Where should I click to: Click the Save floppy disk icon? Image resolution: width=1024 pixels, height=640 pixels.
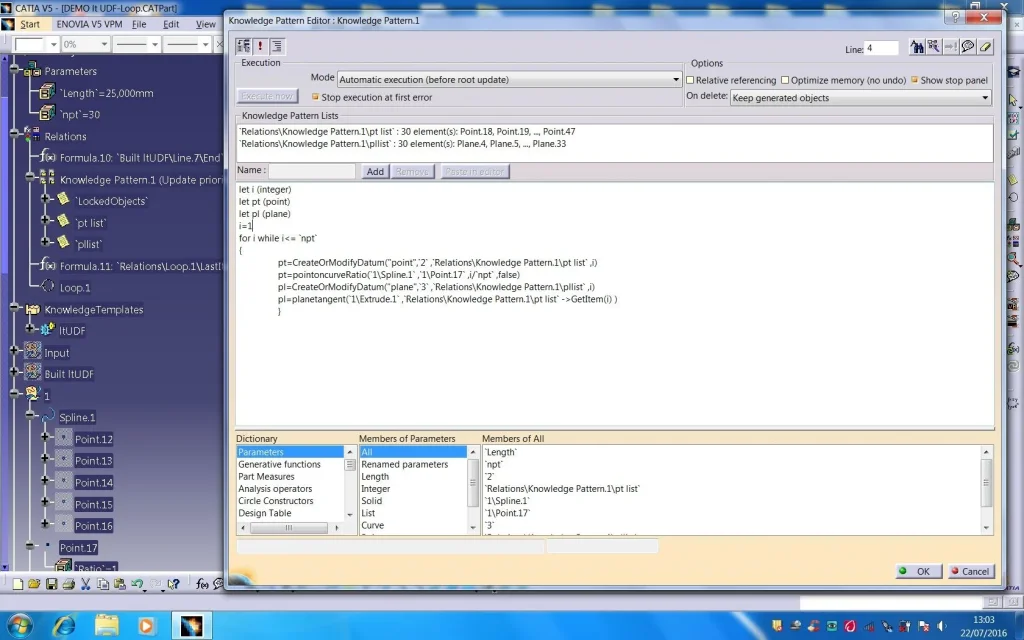(x=52, y=584)
